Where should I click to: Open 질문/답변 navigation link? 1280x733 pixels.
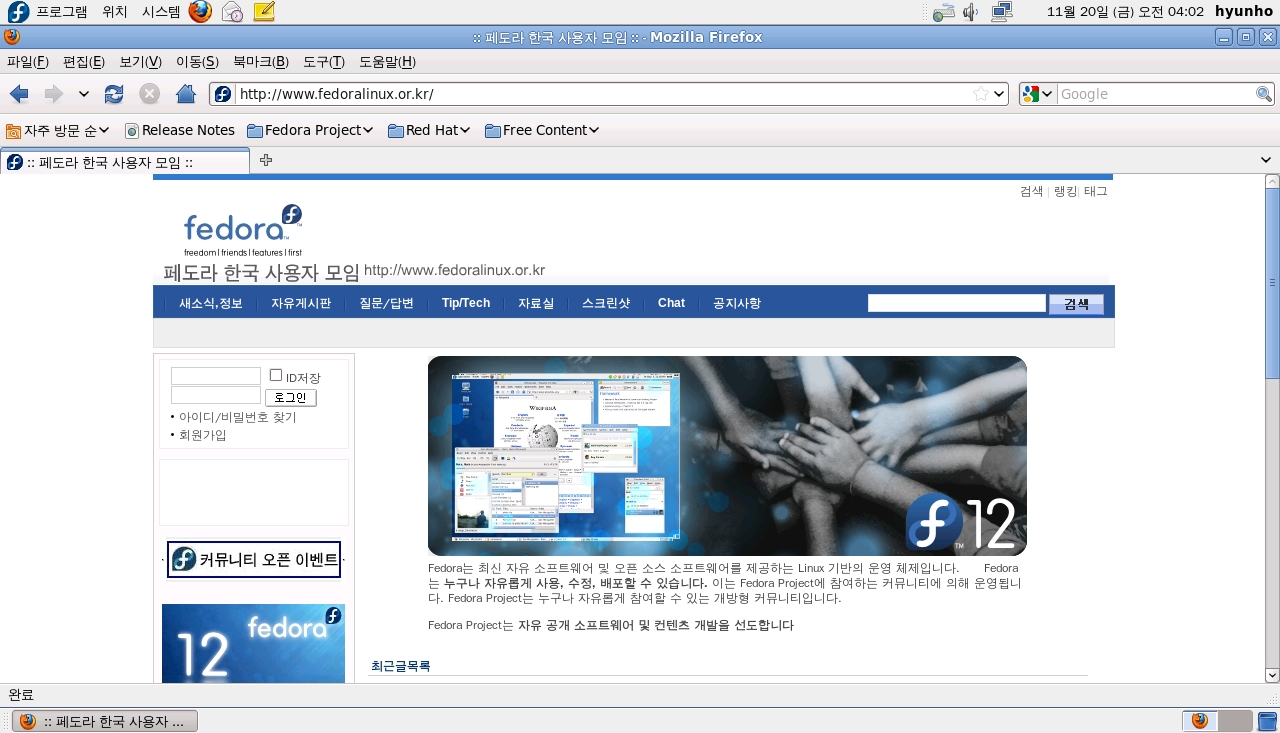point(386,303)
